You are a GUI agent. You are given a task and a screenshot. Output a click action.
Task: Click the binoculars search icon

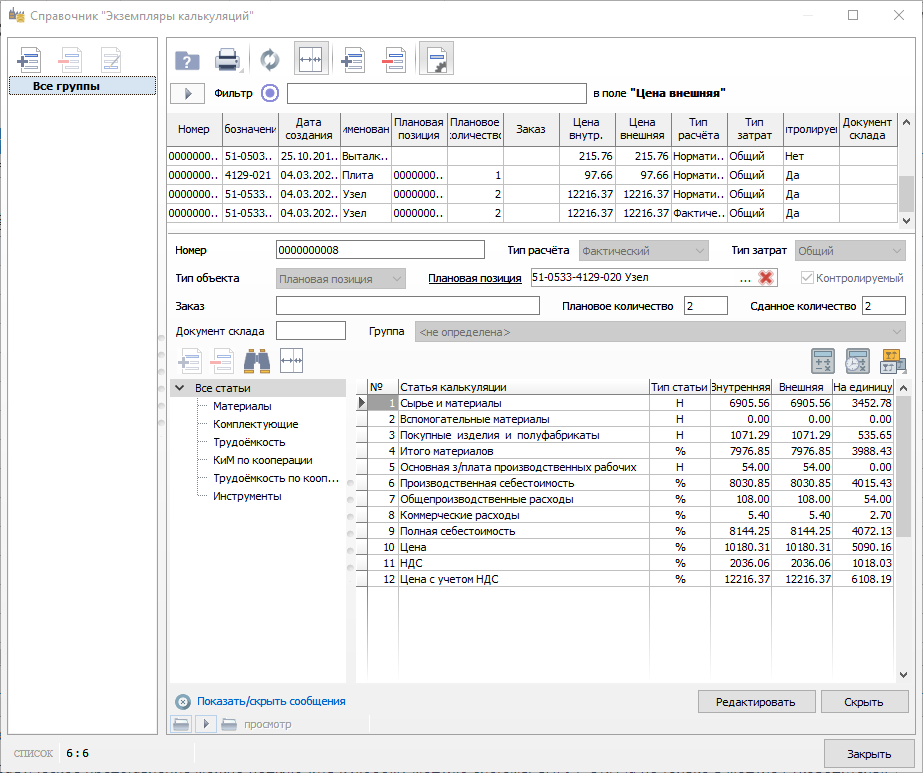coord(257,360)
